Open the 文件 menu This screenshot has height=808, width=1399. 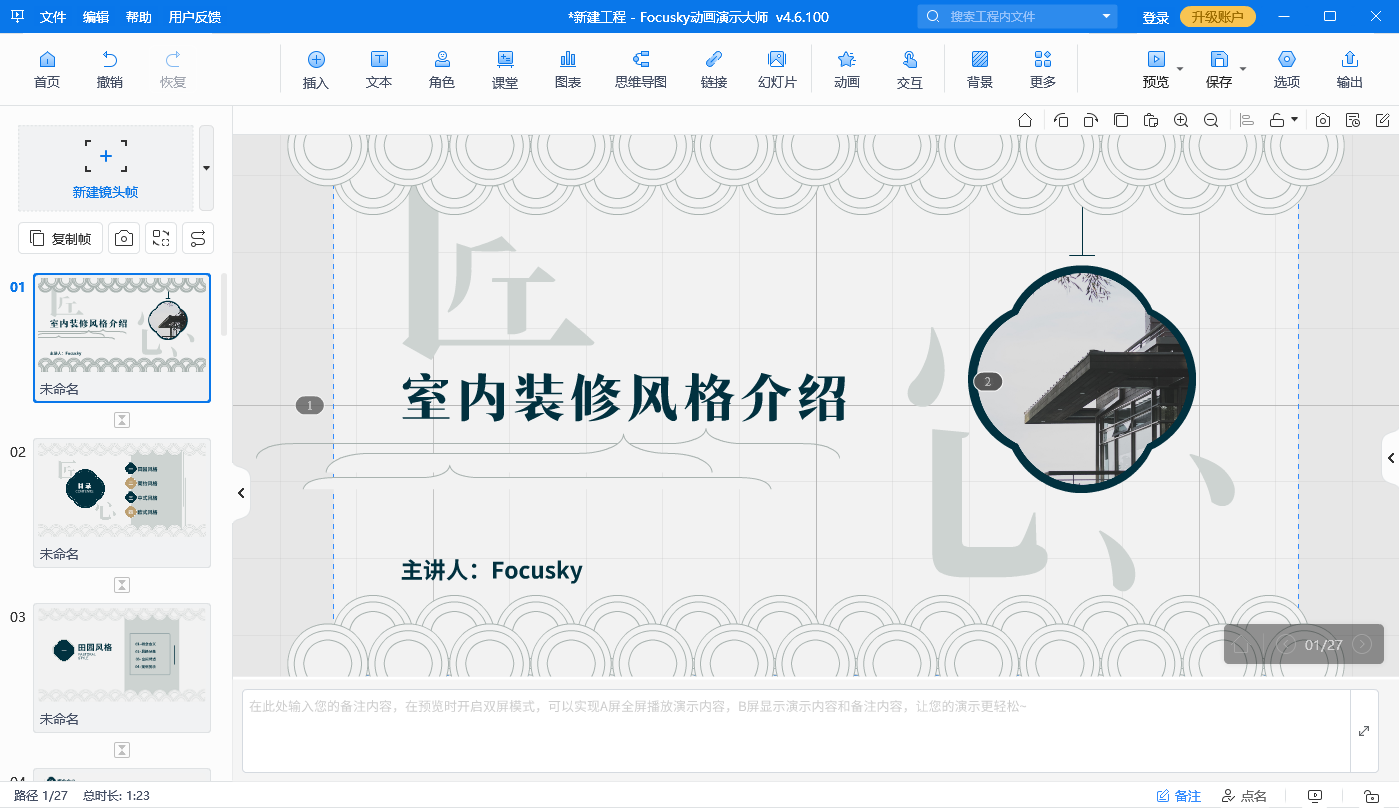[53, 17]
